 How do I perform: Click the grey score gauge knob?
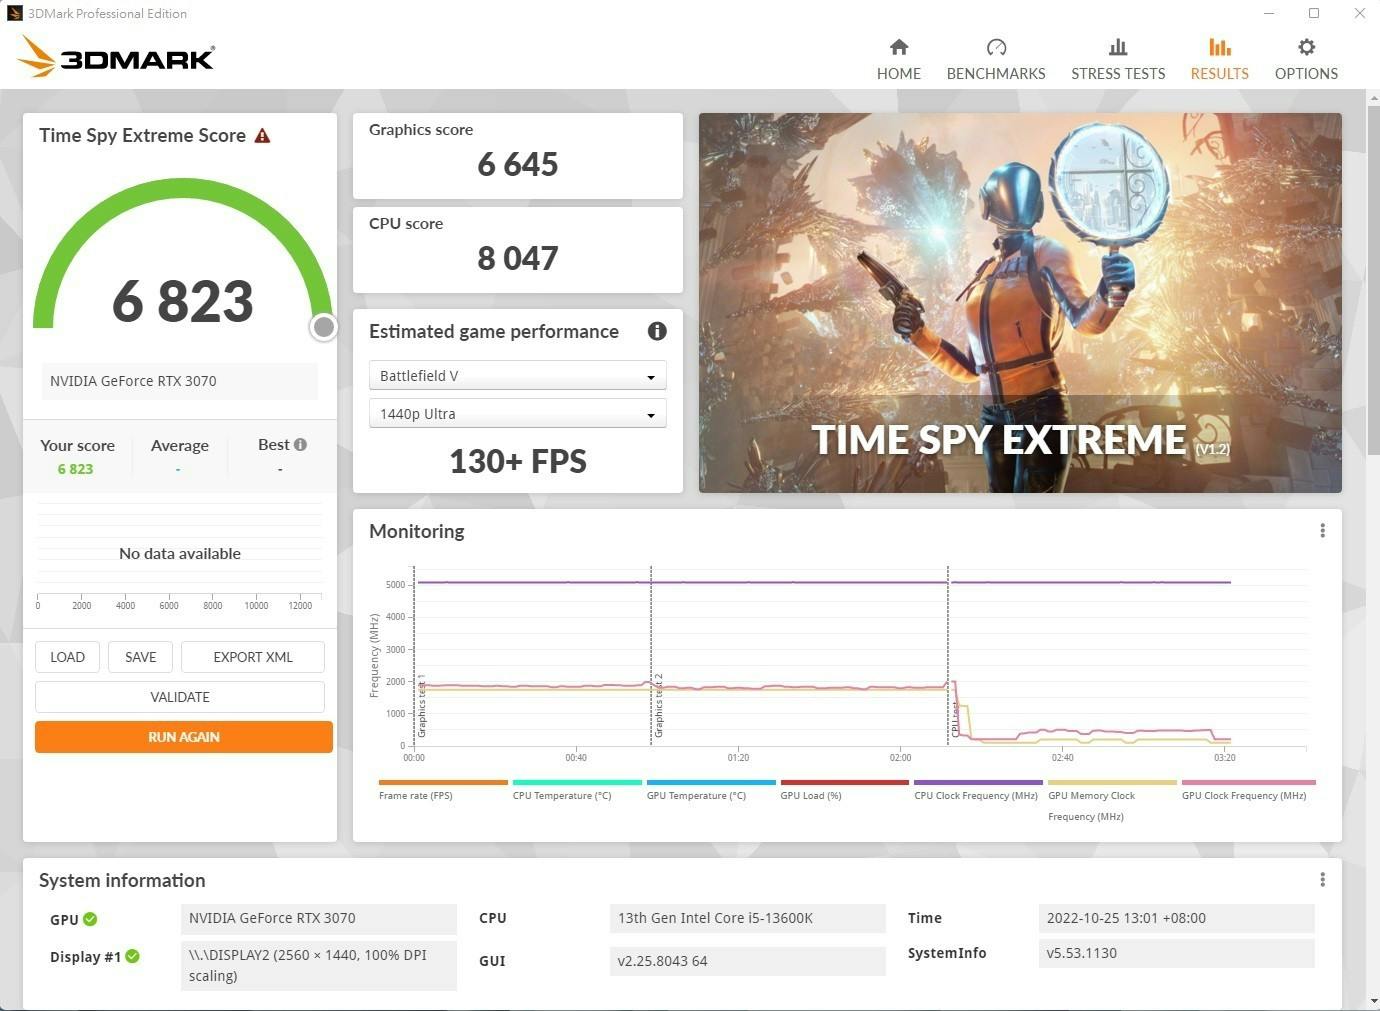coord(323,327)
